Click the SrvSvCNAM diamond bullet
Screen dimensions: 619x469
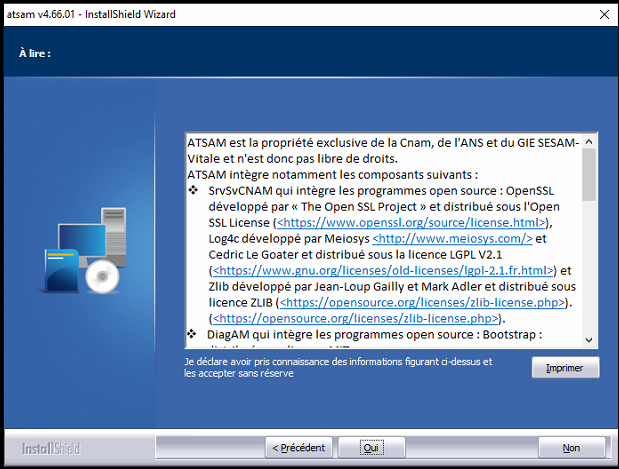(x=193, y=190)
